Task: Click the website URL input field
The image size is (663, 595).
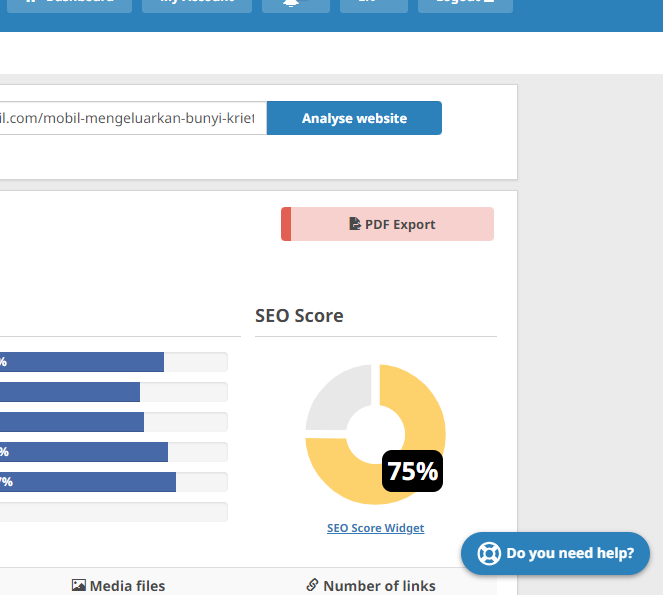Action: [x=133, y=118]
